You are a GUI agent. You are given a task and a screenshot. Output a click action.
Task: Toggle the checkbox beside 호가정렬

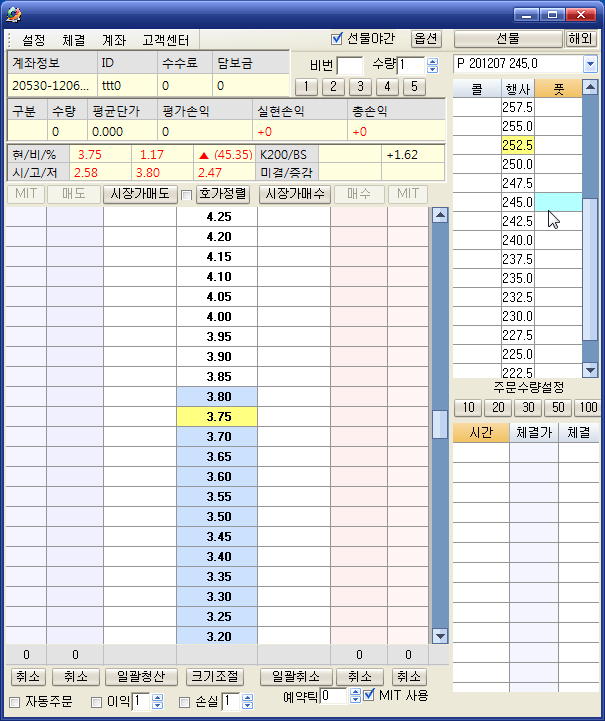tap(186, 195)
